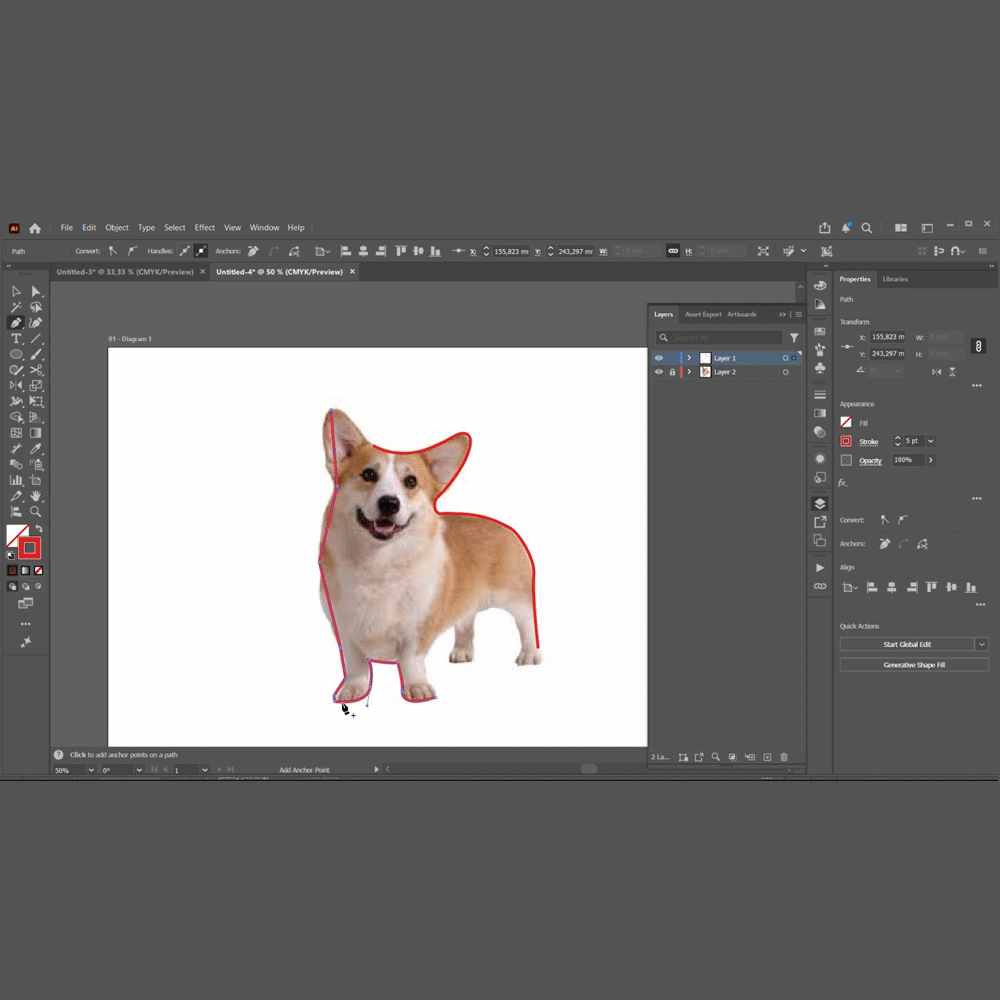
Task: Select the Zoom tool magnifier
Action: coord(36,511)
